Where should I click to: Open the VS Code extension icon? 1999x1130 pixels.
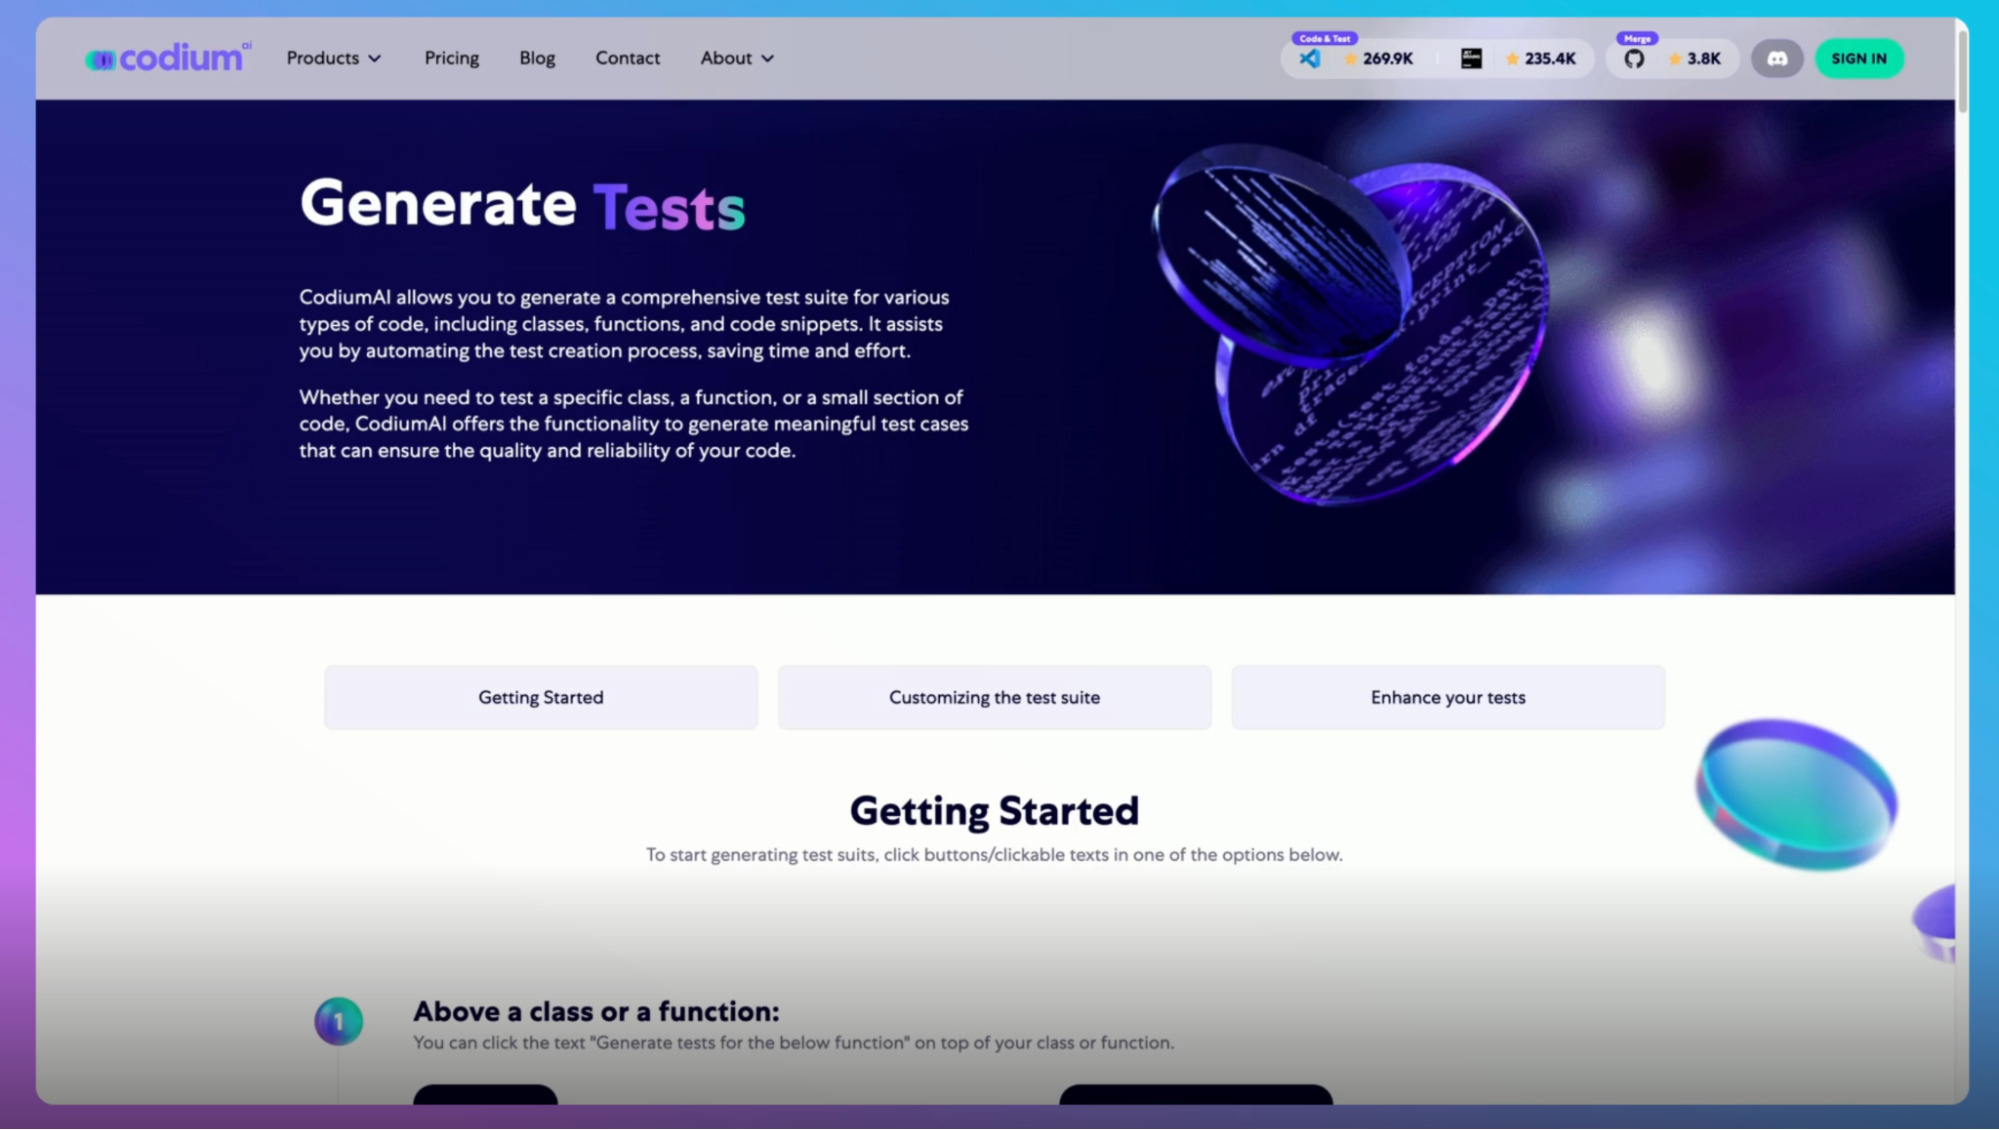[1309, 59]
